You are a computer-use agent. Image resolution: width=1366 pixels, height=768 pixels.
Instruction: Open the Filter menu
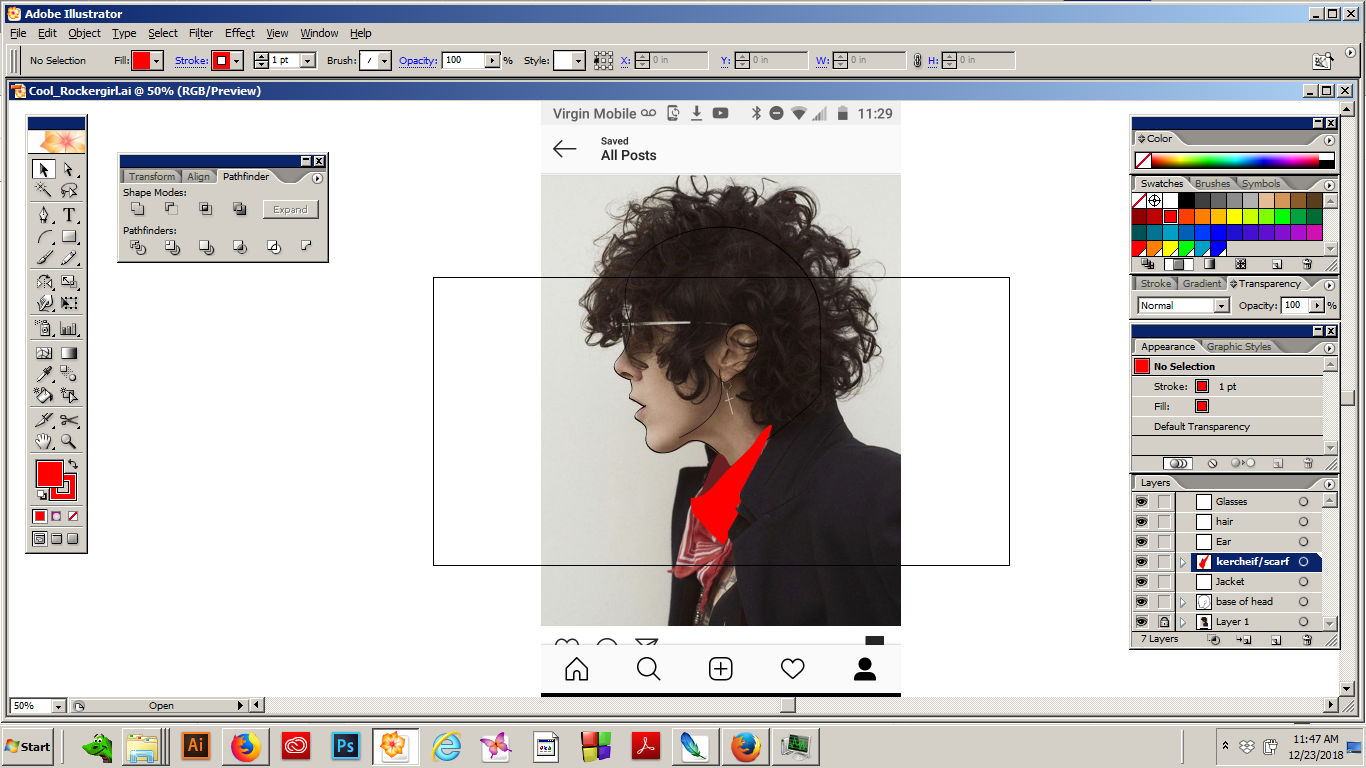201,33
